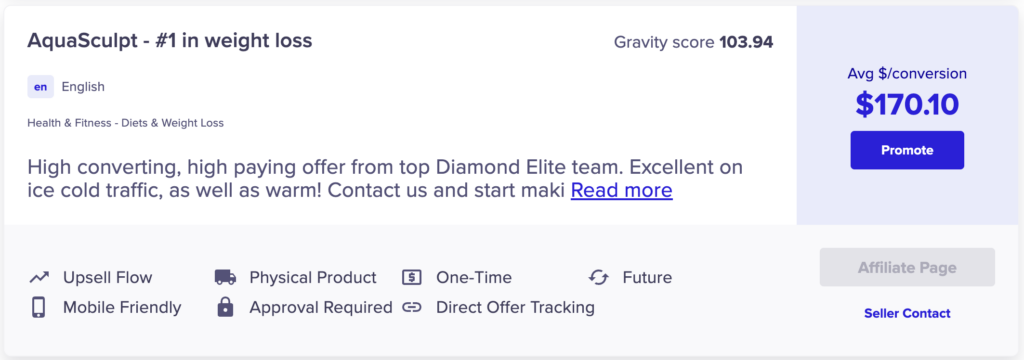This screenshot has width=1024, height=360.
Task: Click the Direct Offer Tracking label
Action: point(515,307)
